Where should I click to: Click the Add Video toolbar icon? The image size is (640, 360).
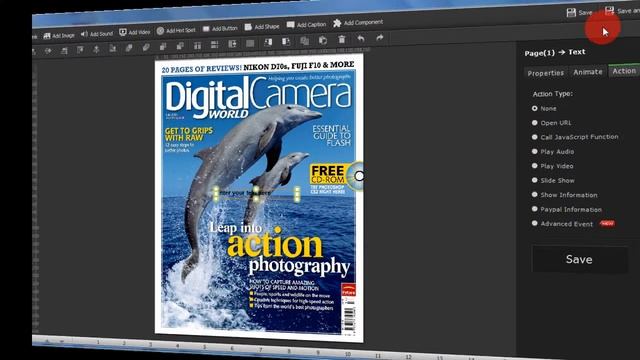122,32
